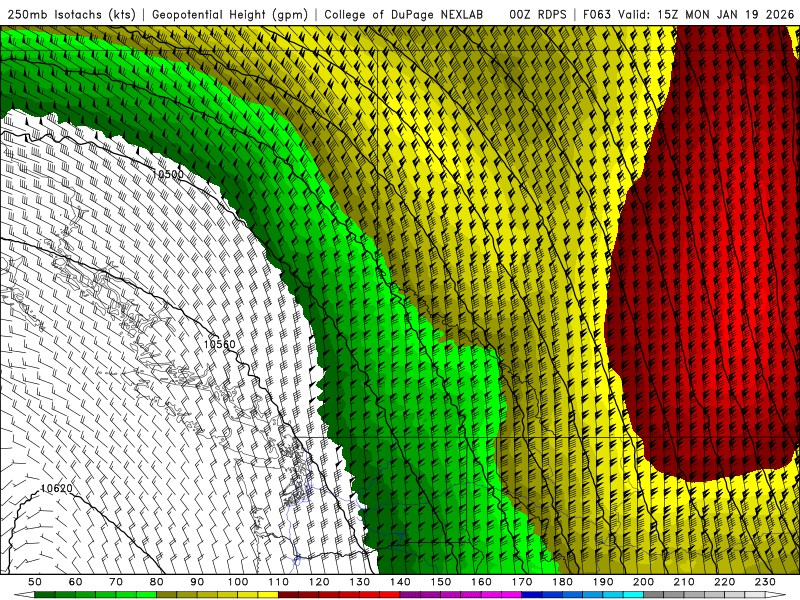Image resolution: width=800 pixels, height=600 pixels.
Task: Click the 130 value on the color scale
Action: [x=360, y=582]
